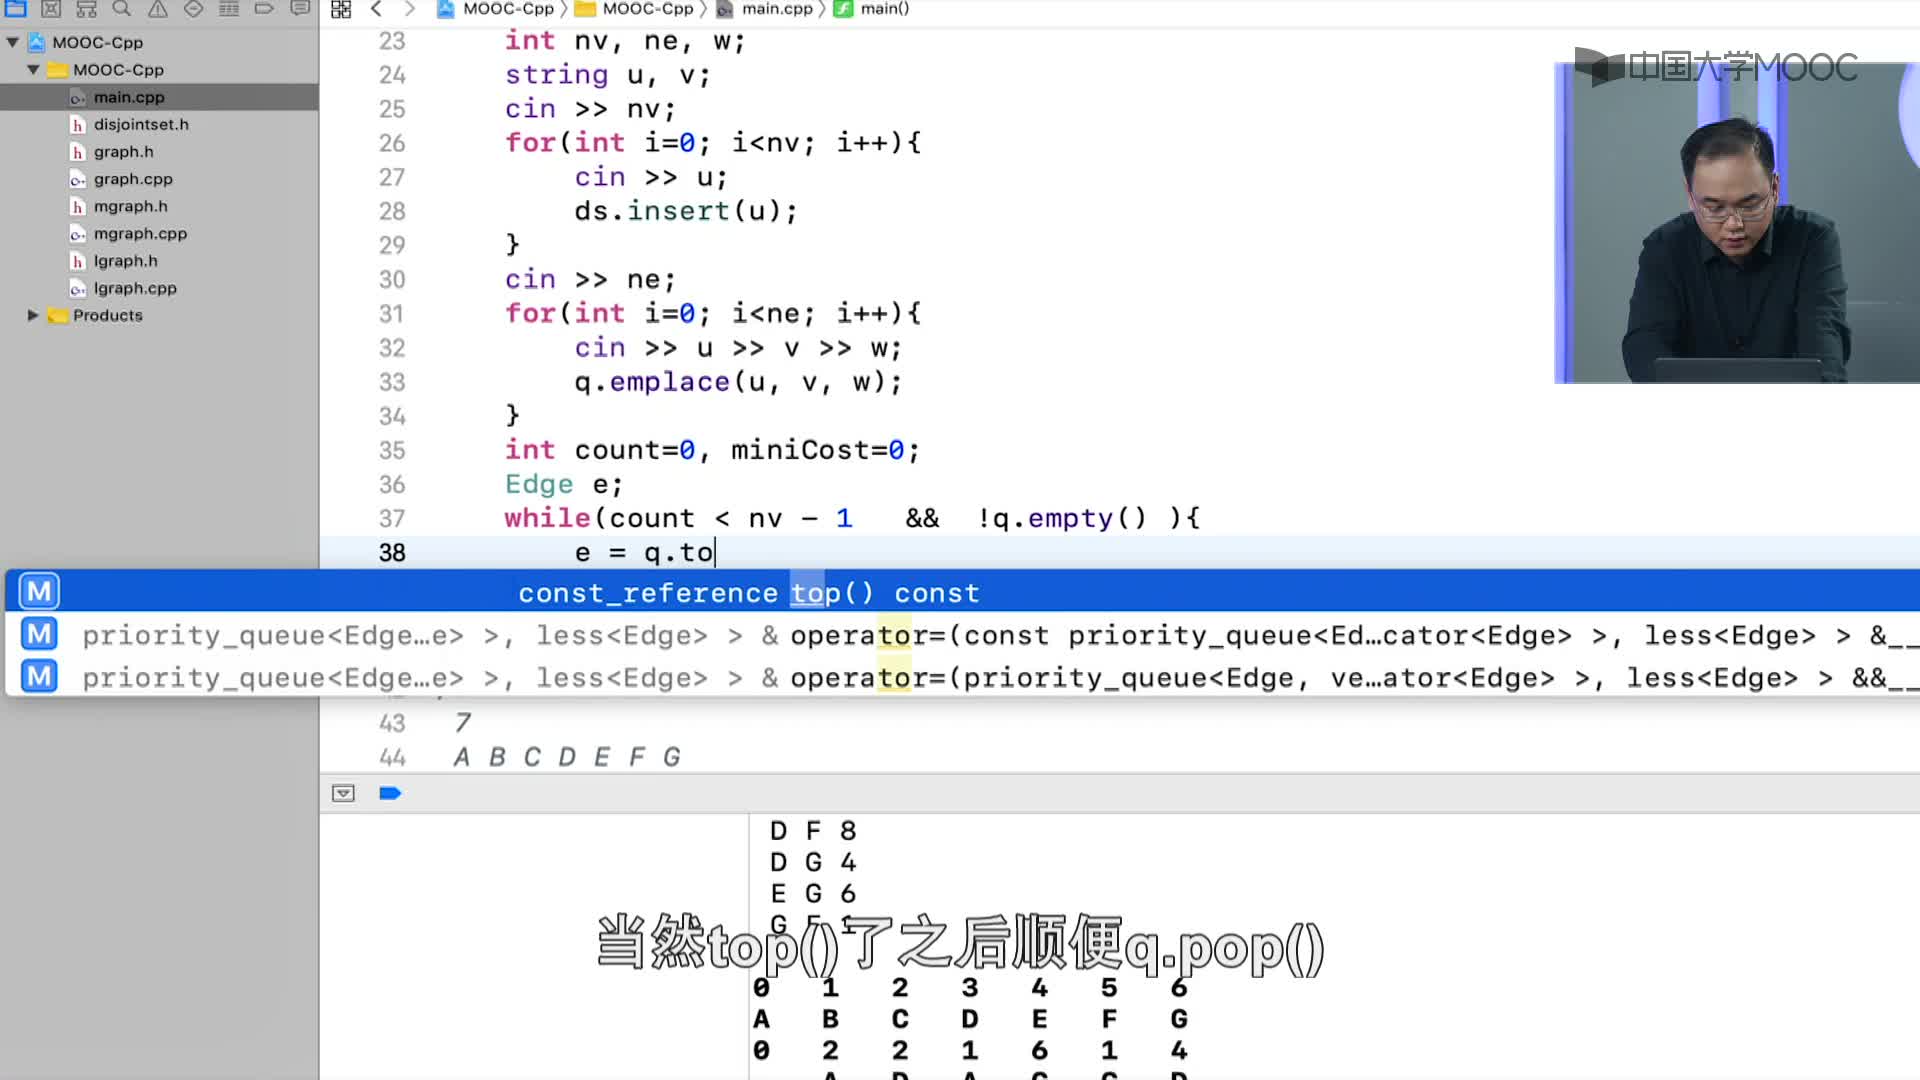The image size is (1920, 1080).
Task: Click line number 26 gutter
Action: [x=392, y=143]
